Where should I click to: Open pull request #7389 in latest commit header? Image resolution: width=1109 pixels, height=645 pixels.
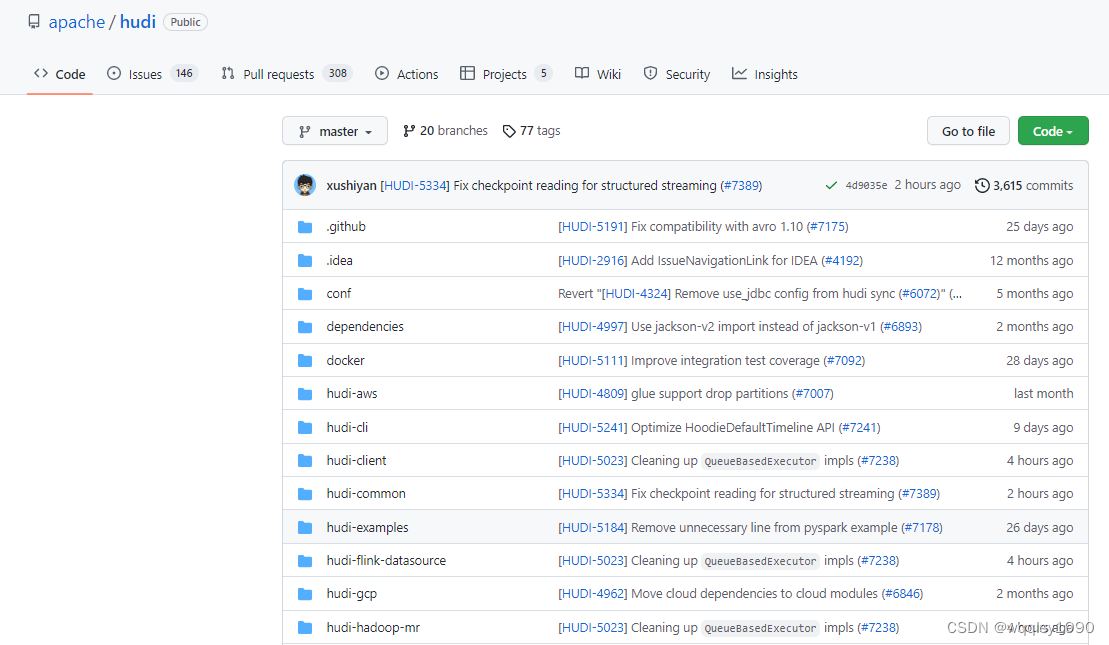point(741,185)
